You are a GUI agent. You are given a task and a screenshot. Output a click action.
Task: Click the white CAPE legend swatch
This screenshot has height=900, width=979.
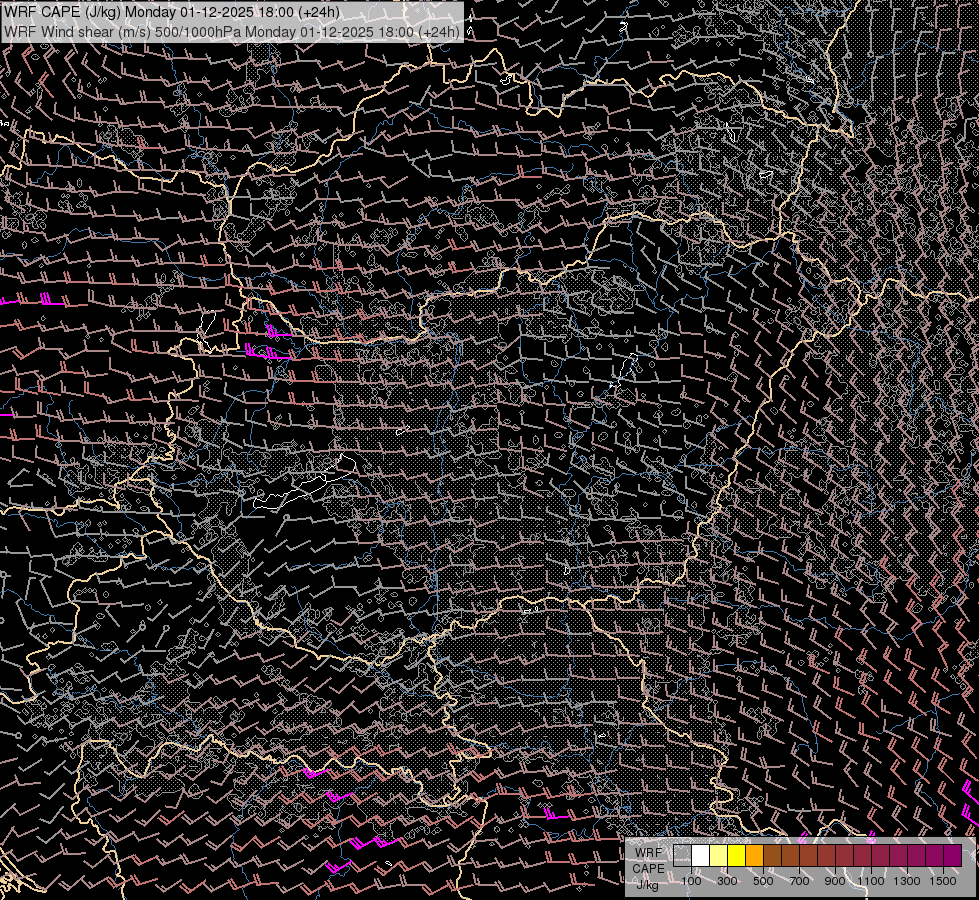701,856
